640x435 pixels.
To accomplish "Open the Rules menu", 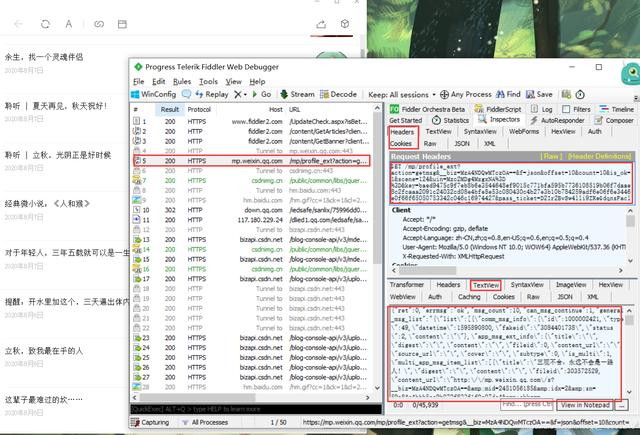I will [x=182, y=81].
